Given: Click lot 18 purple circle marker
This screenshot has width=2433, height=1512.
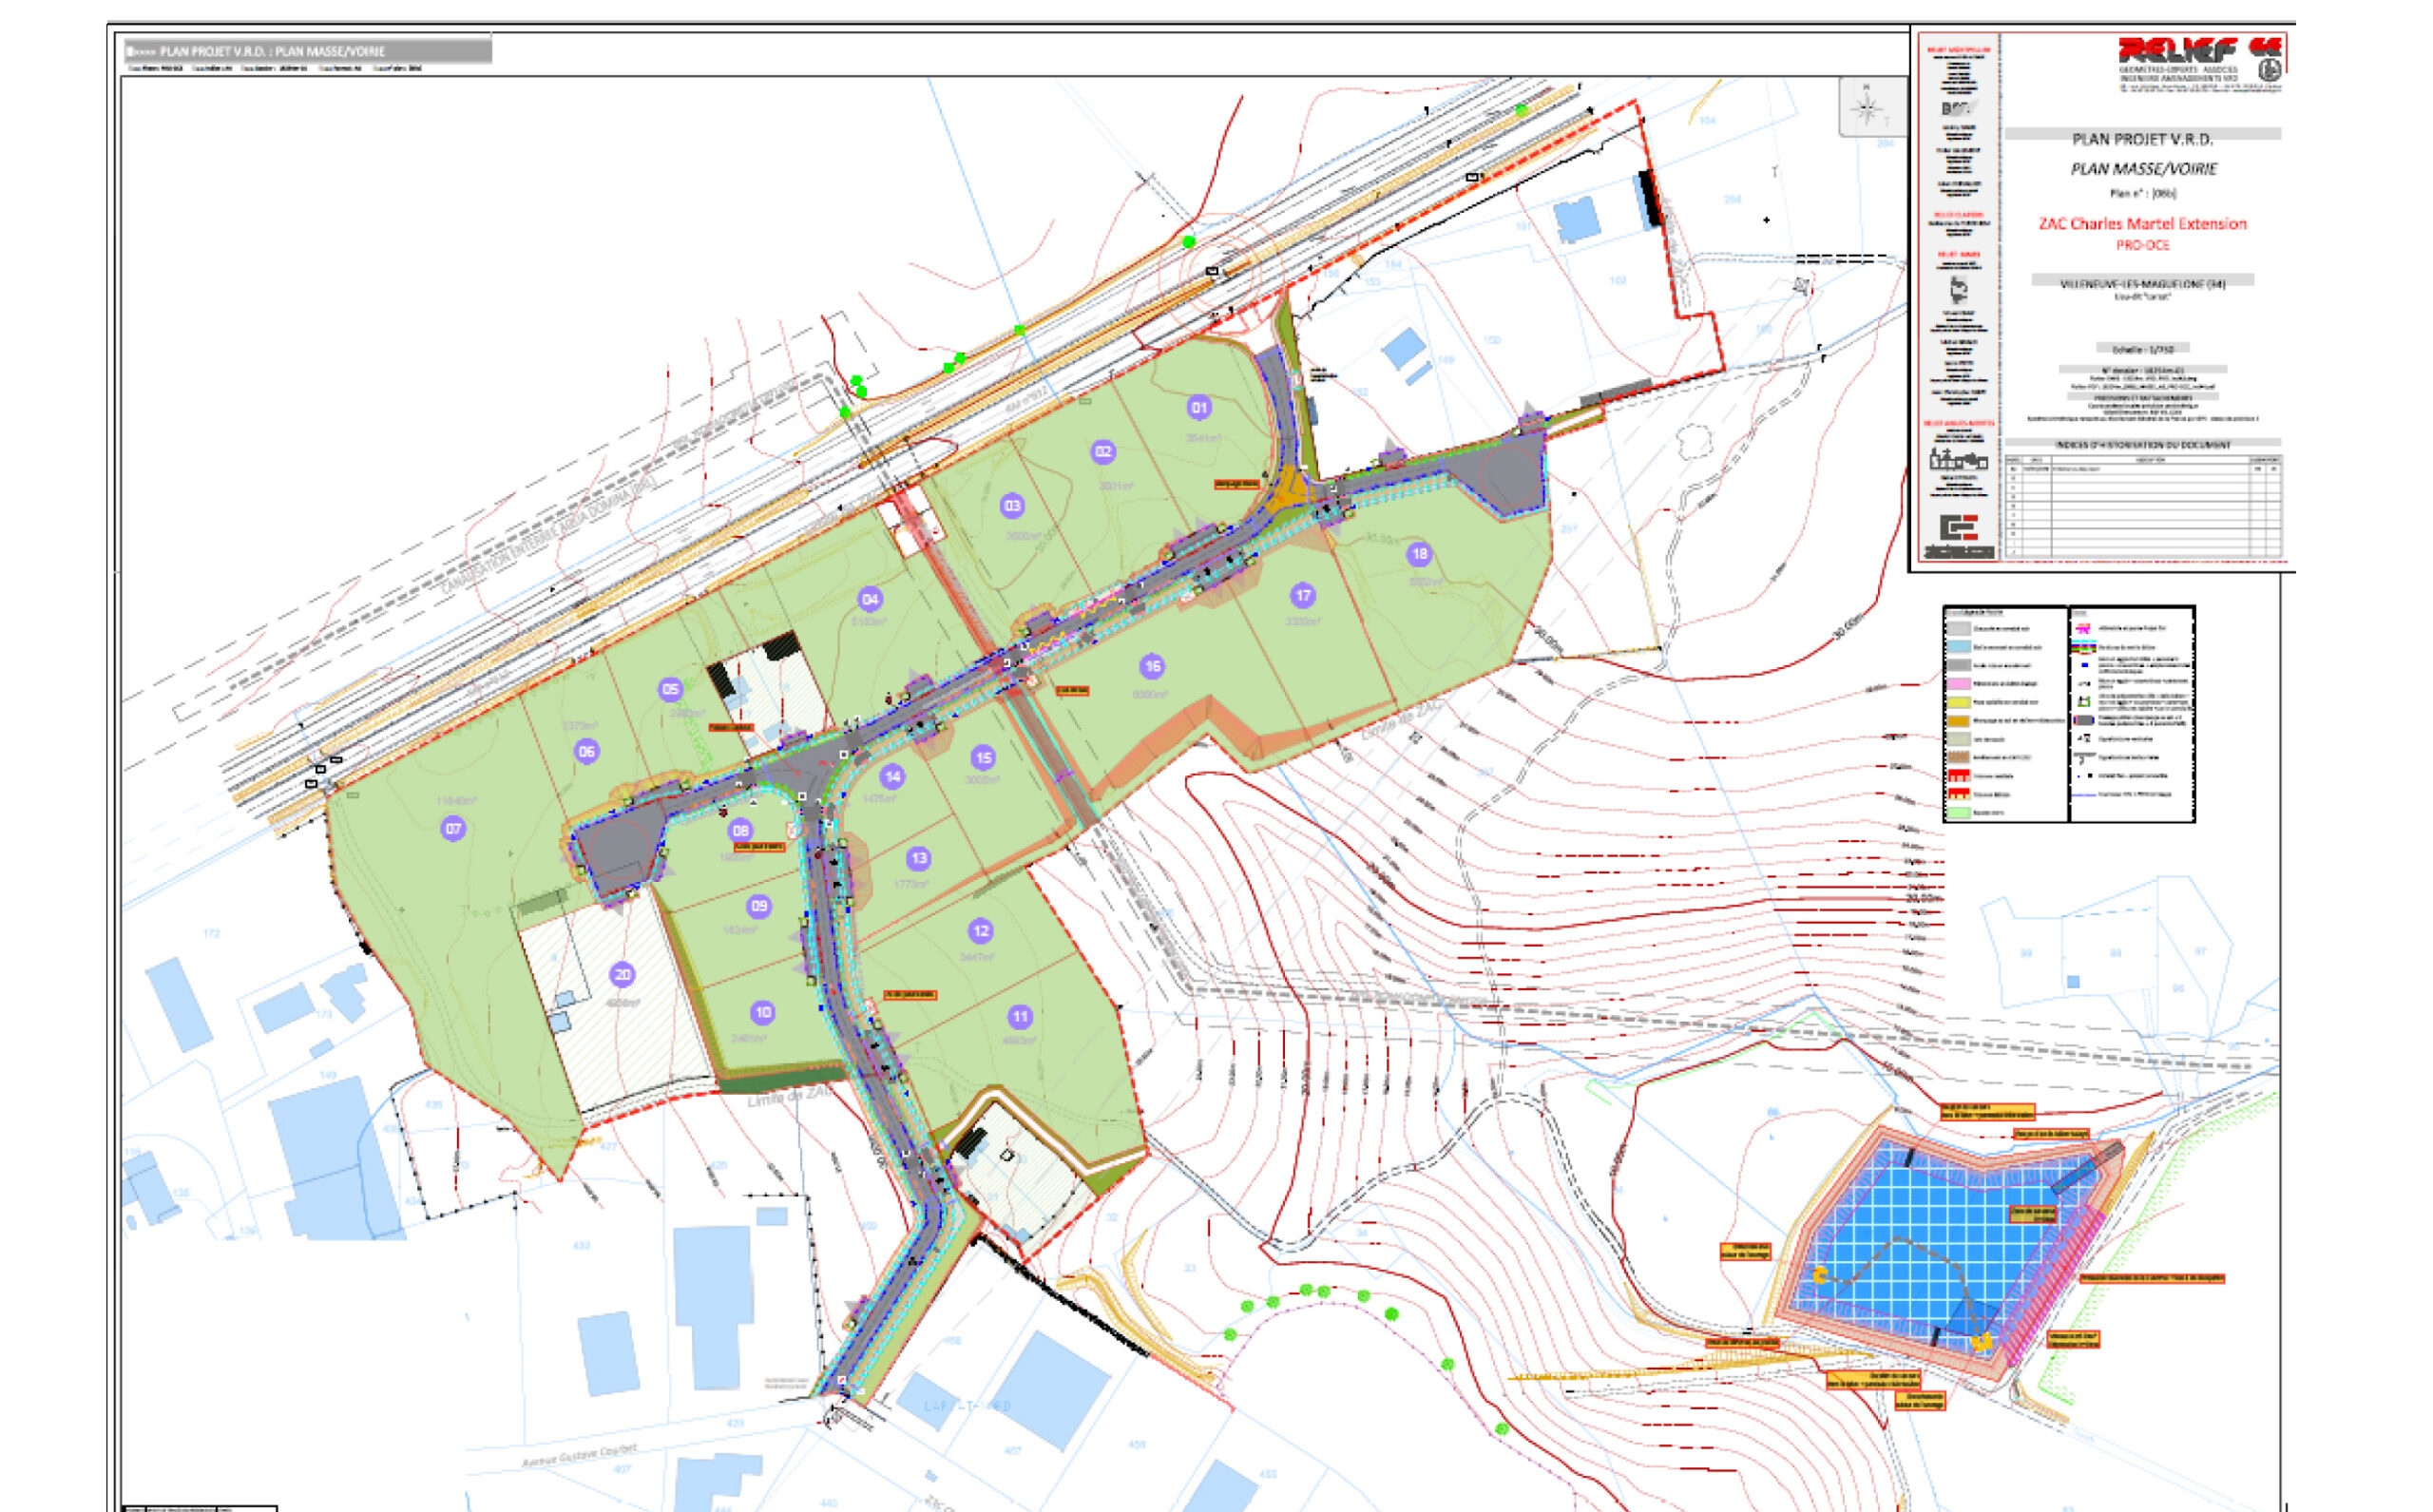Looking at the screenshot, I should click(x=1419, y=553).
